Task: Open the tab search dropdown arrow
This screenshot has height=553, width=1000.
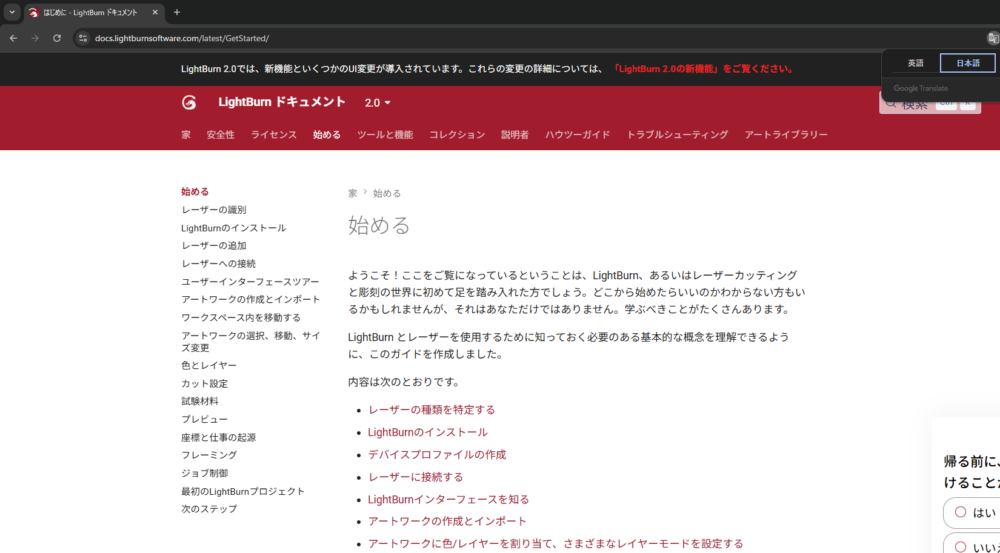Action: coord(12,12)
